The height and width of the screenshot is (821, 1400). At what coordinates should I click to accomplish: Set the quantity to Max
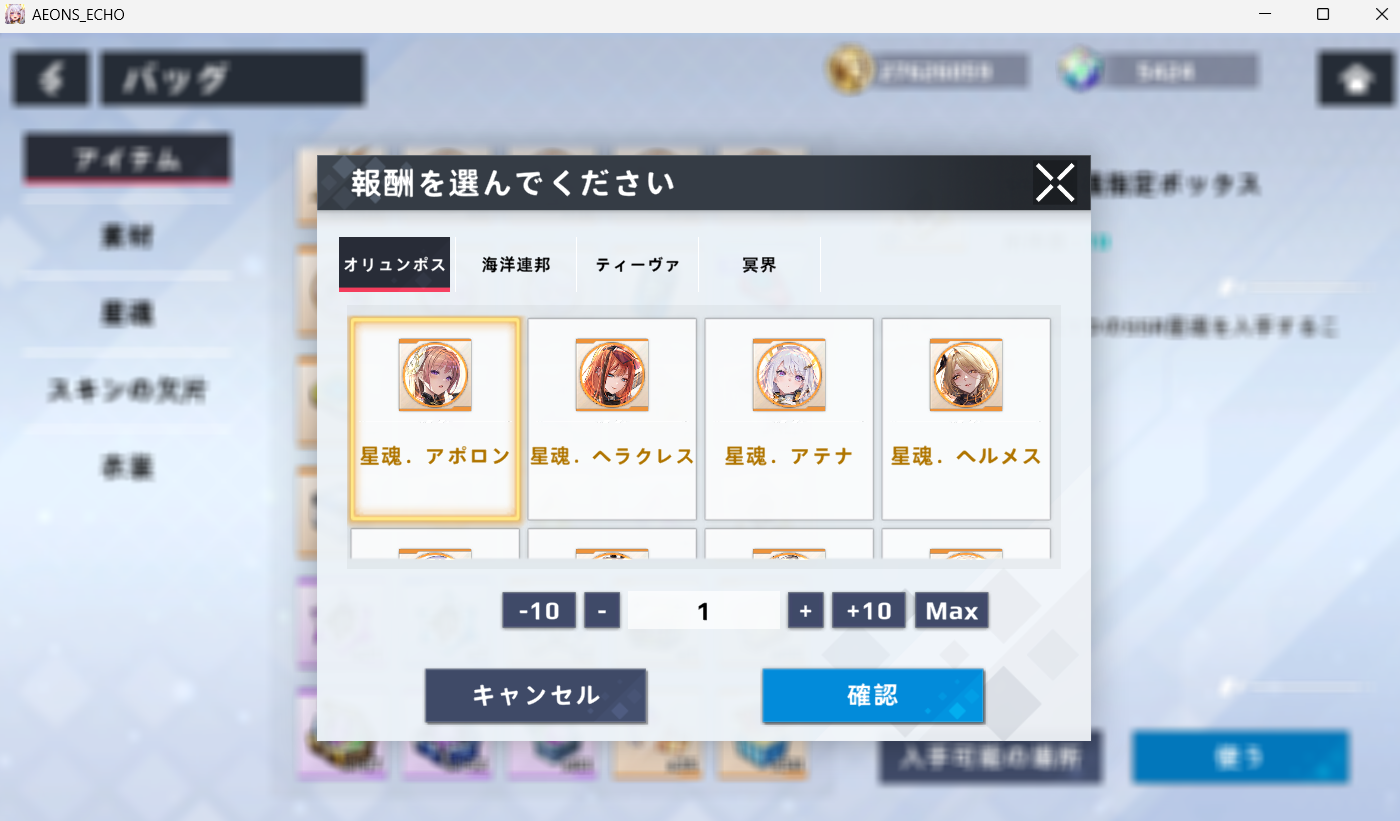(x=952, y=610)
